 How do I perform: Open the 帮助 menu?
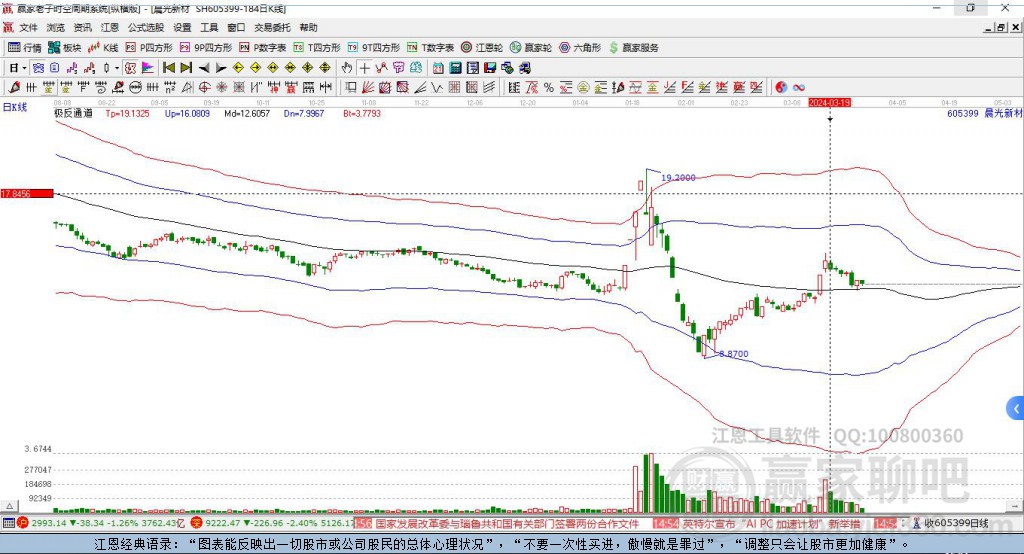coord(308,27)
